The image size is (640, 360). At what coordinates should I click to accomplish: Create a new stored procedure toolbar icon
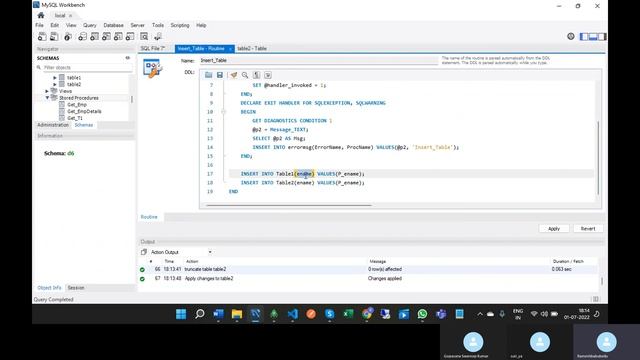coord(118,37)
